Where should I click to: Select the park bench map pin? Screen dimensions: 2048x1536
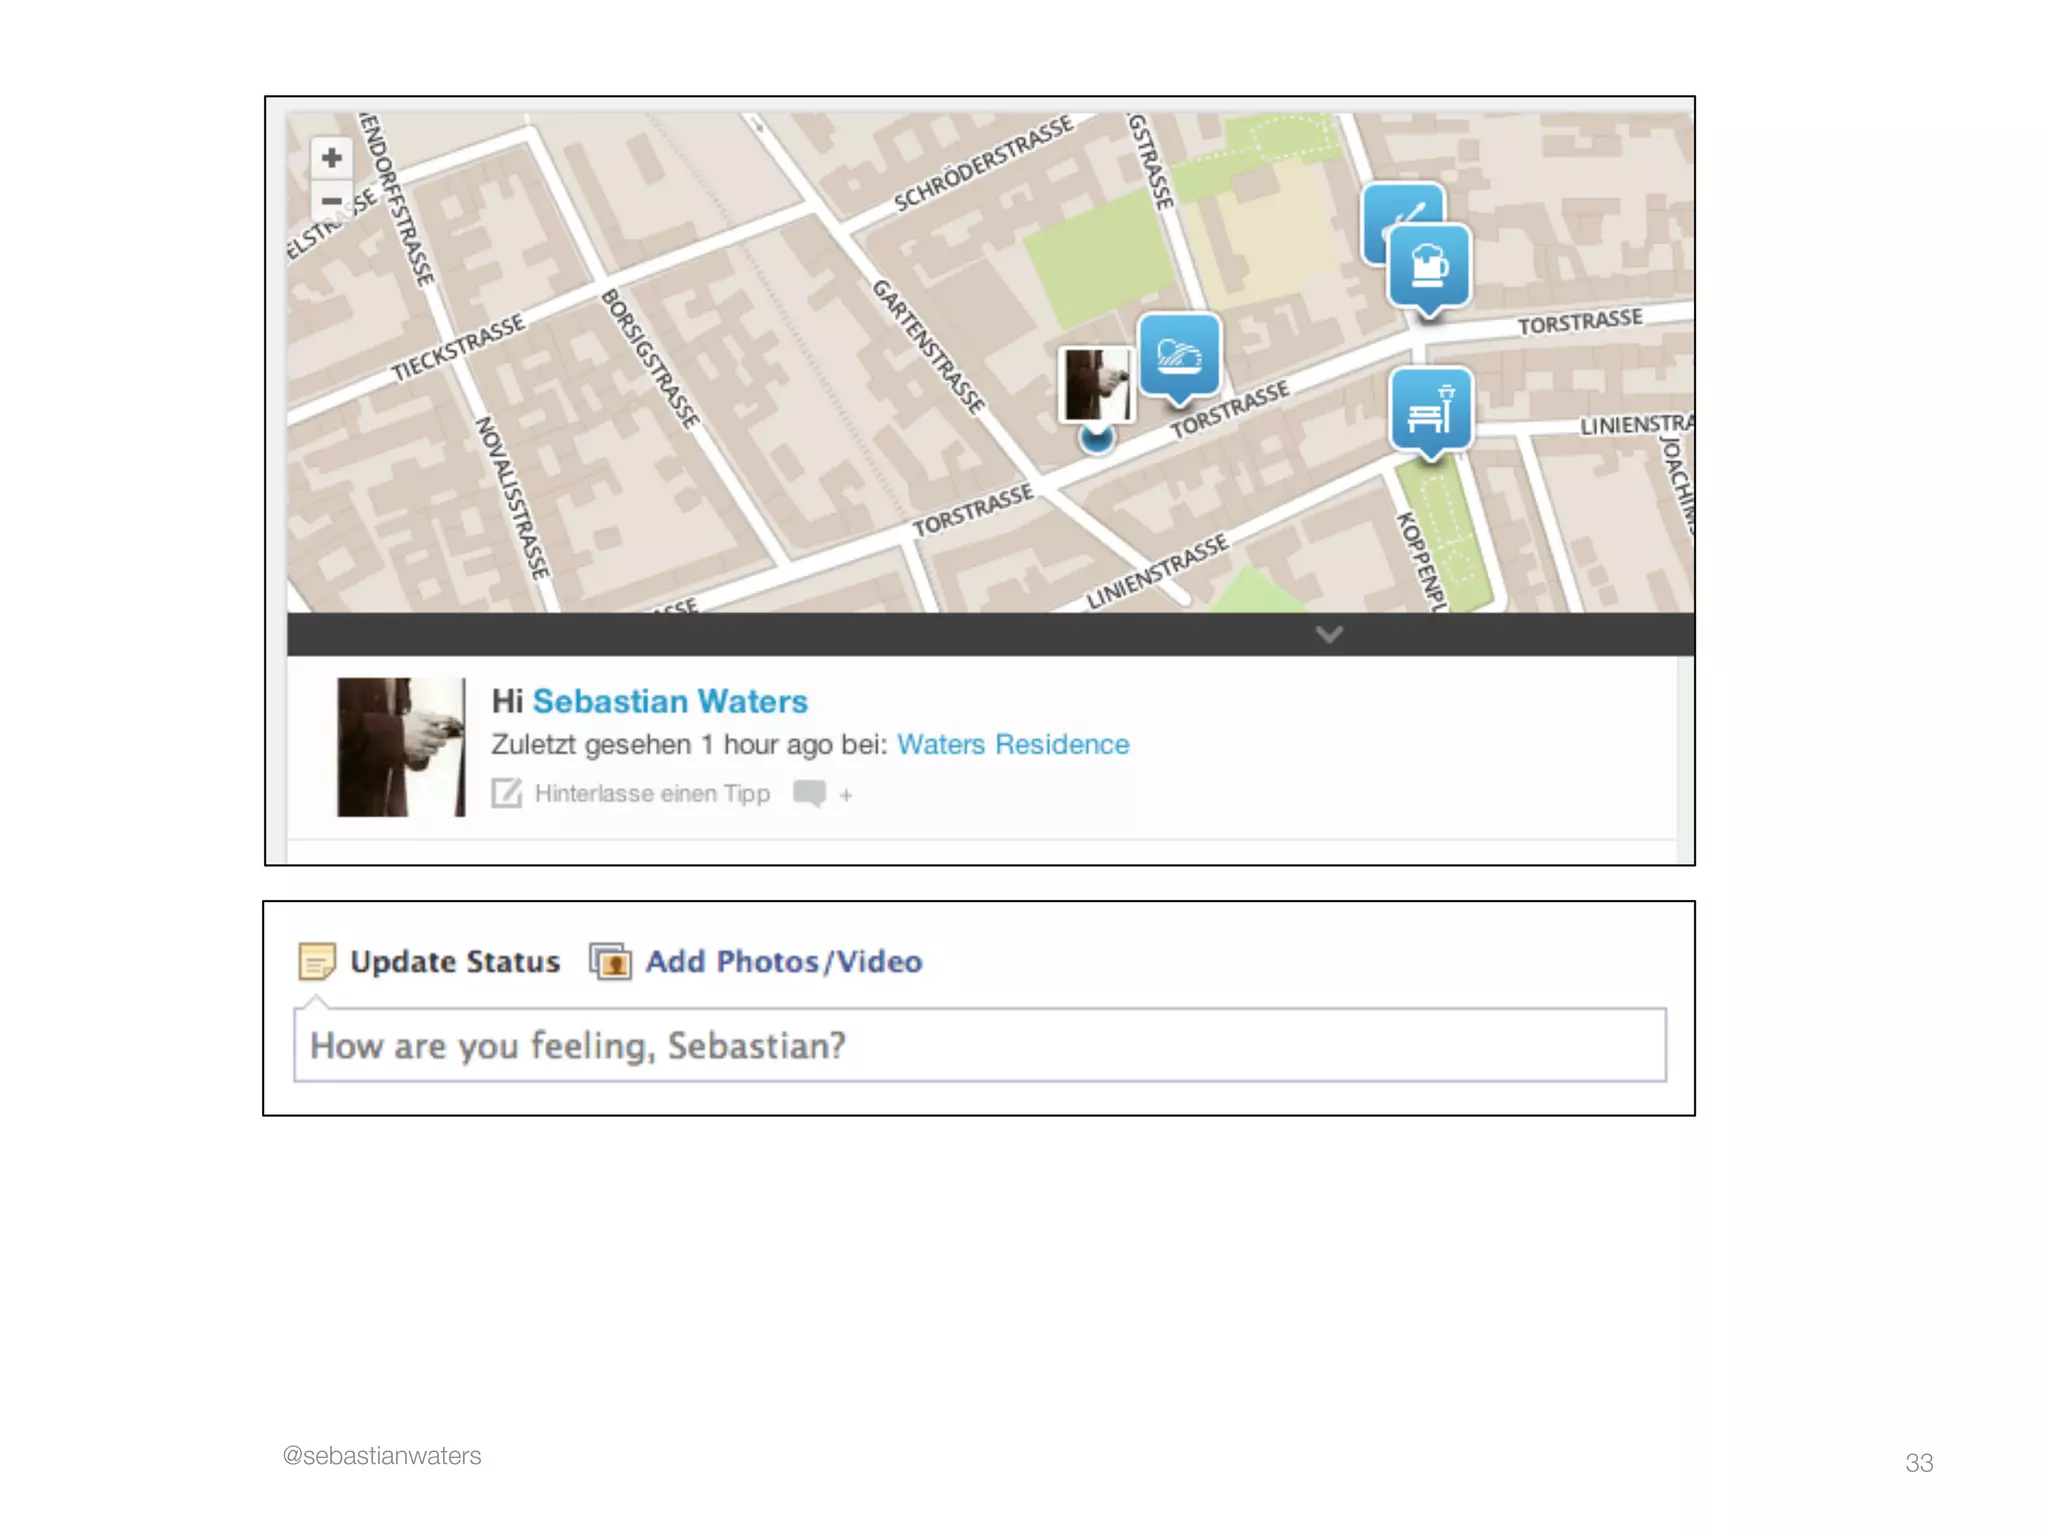(x=1431, y=410)
